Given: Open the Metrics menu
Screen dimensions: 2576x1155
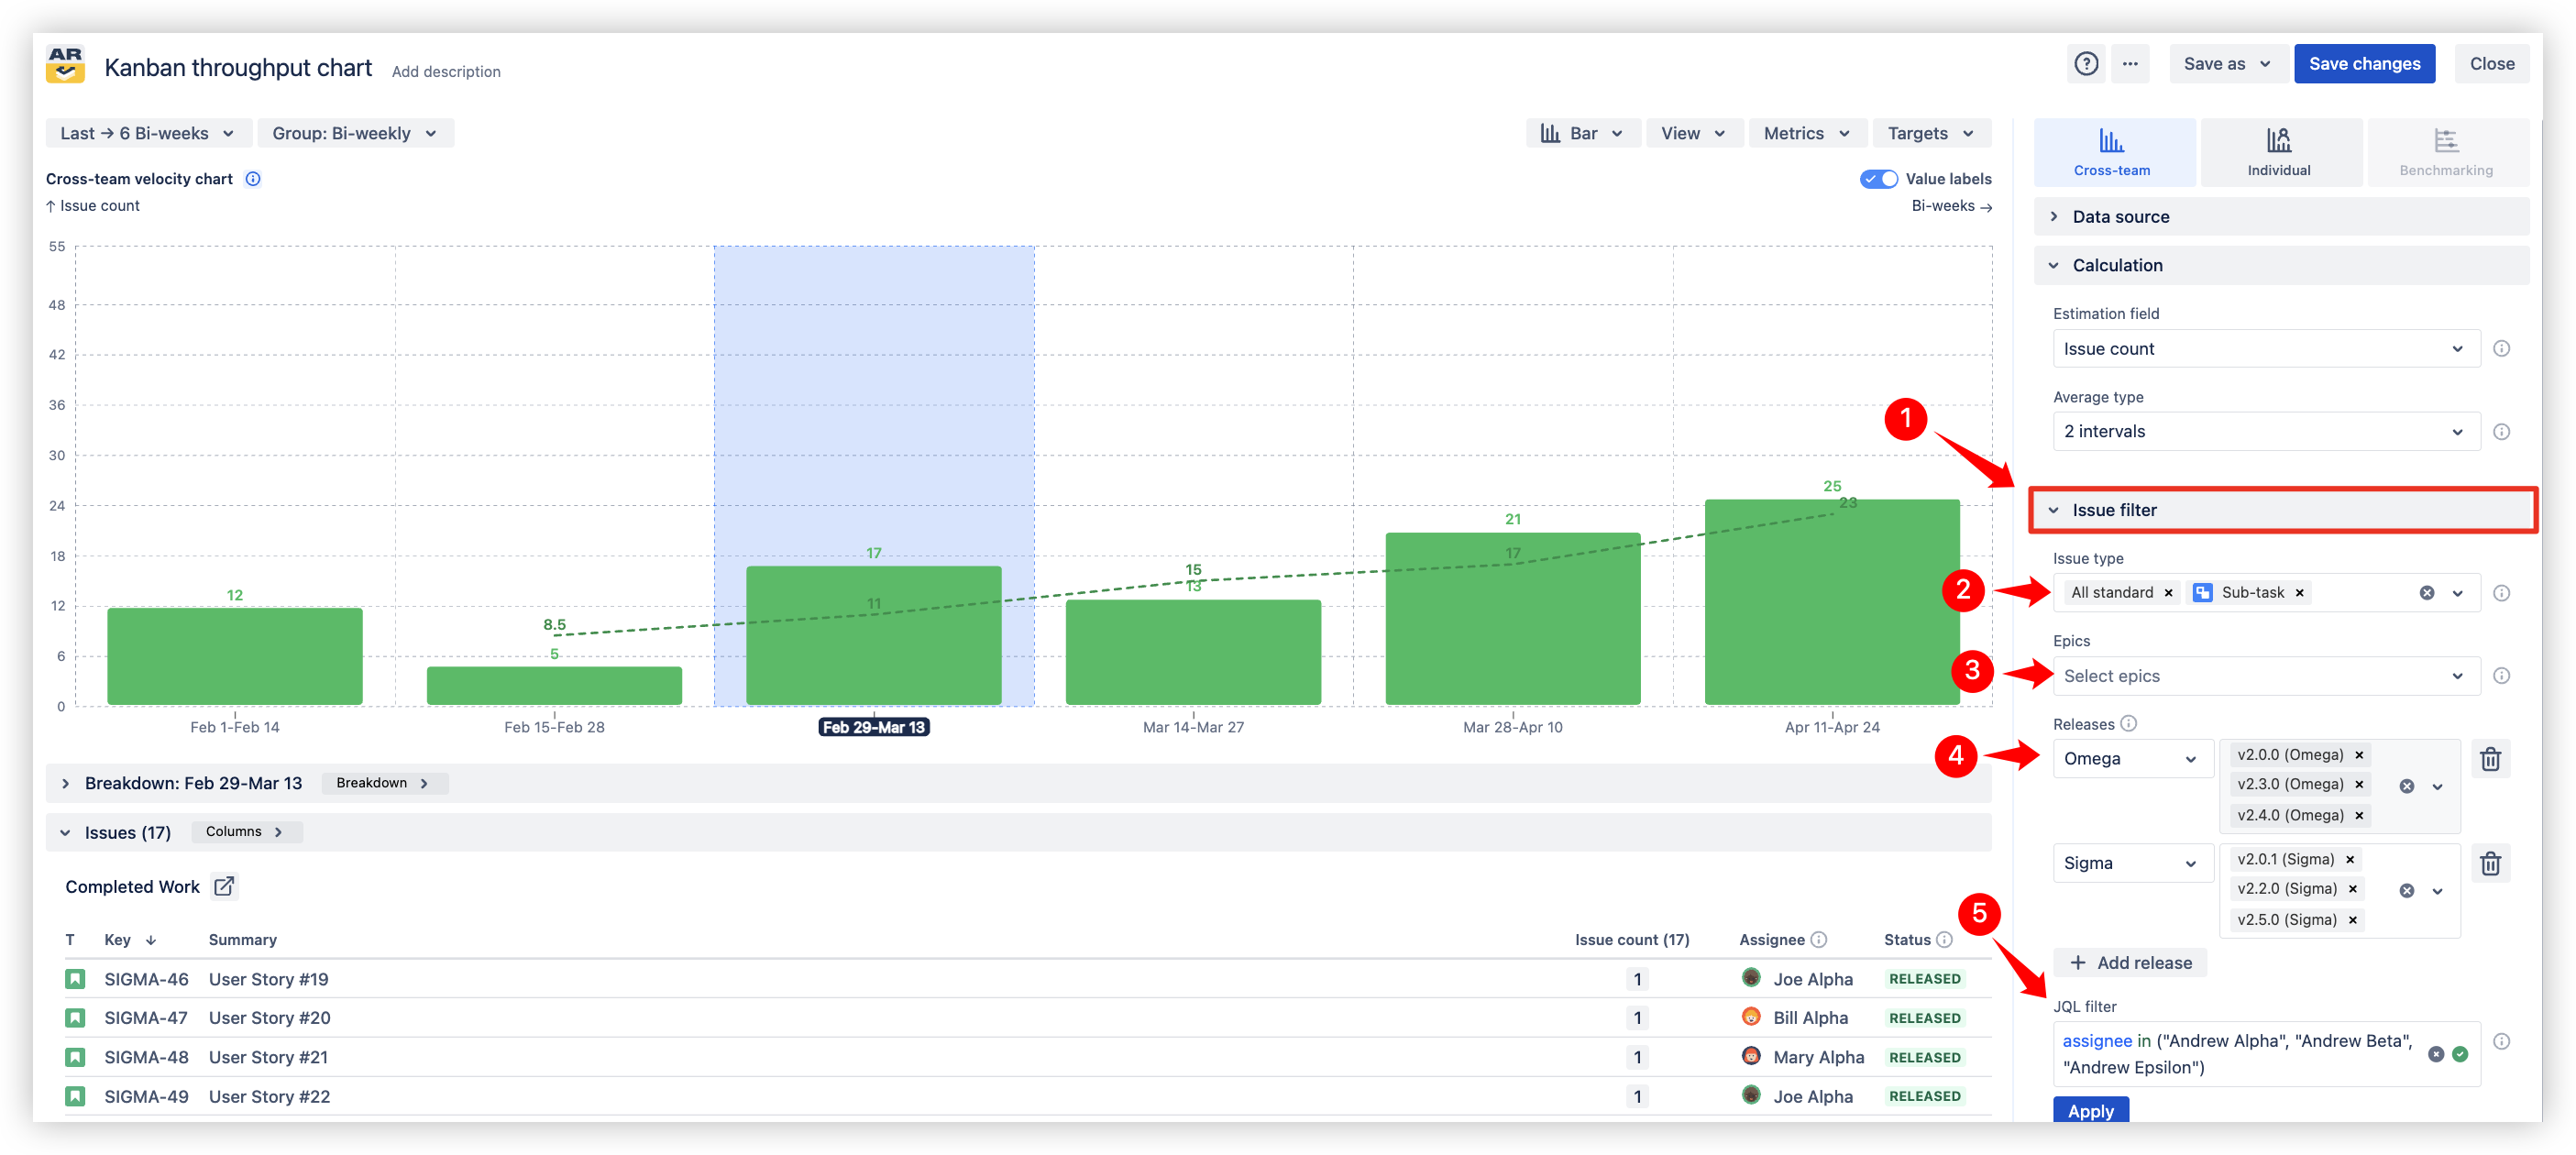Looking at the screenshot, I should coord(1805,133).
